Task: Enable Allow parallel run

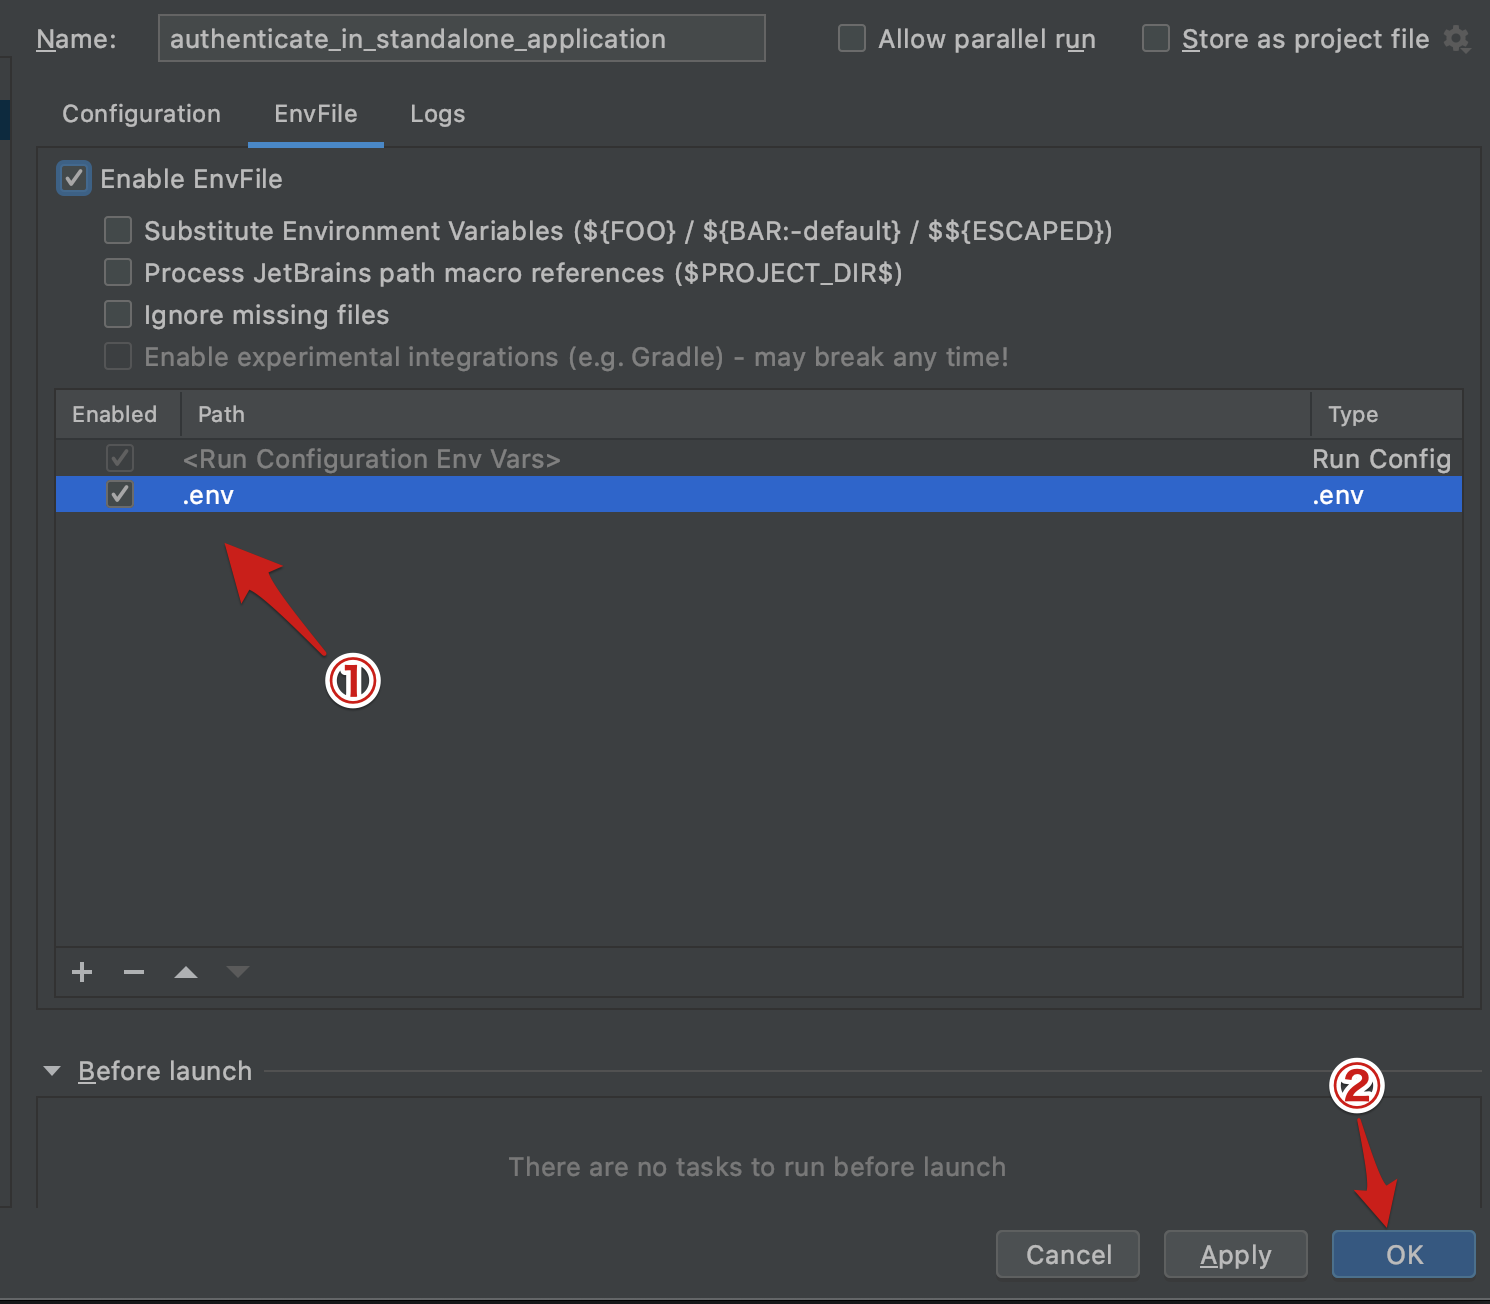Action: click(x=851, y=38)
